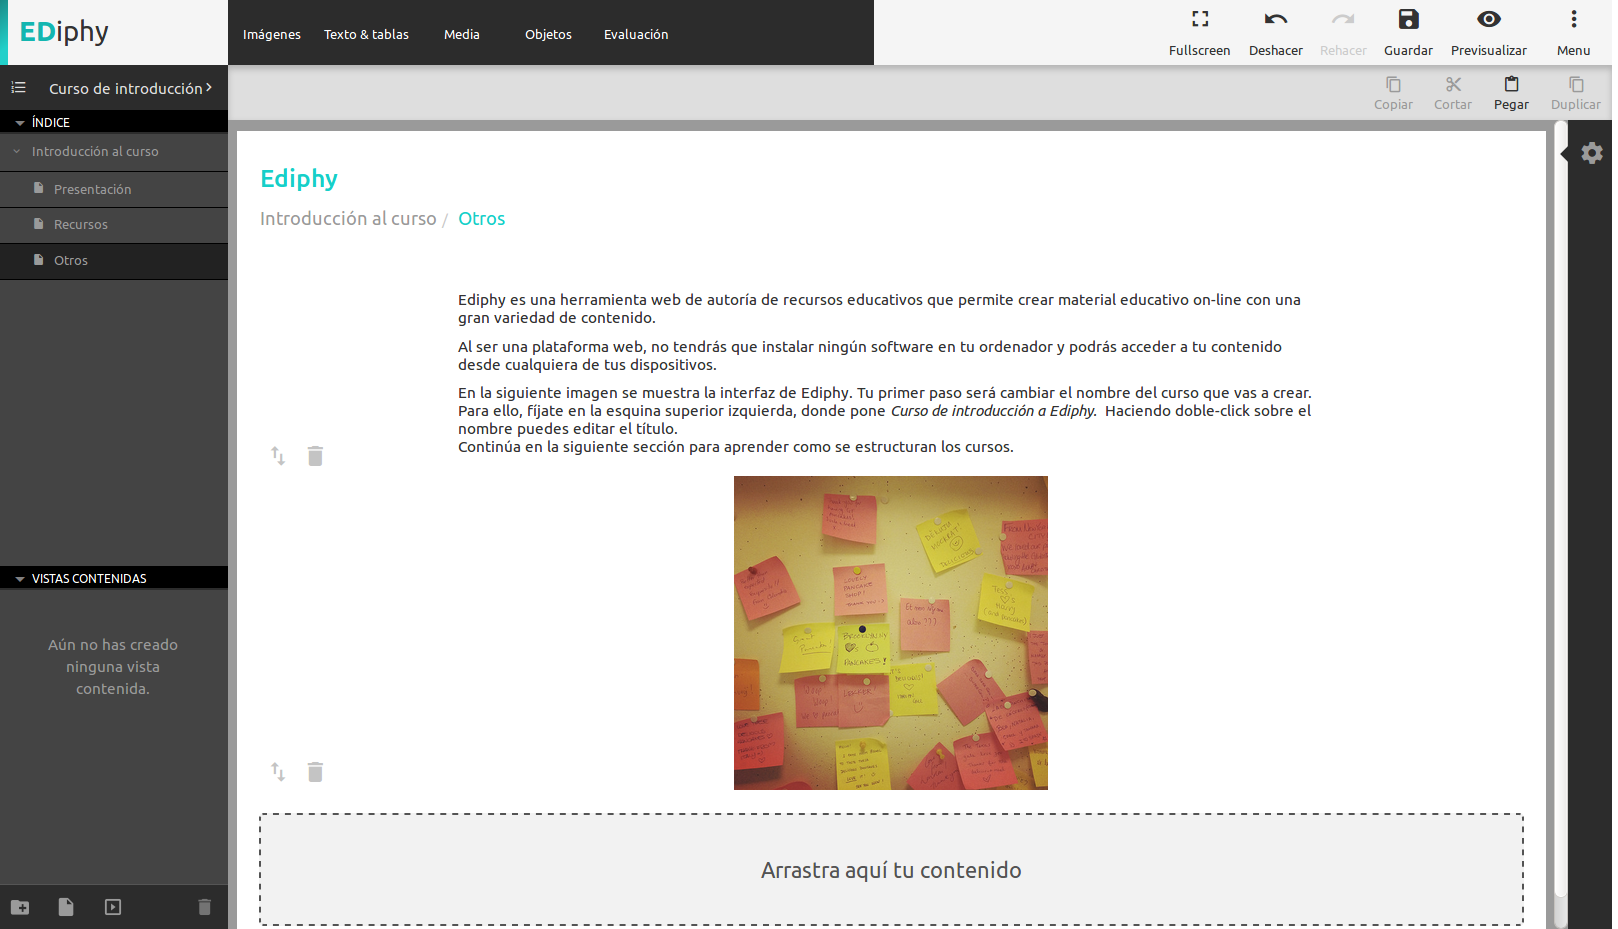Image resolution: width=1618 pixels, height=929 pixels.
Task: Toggle the right sidebar collapse arrow
Action: pyautogui.click(x=1564, y=154)
